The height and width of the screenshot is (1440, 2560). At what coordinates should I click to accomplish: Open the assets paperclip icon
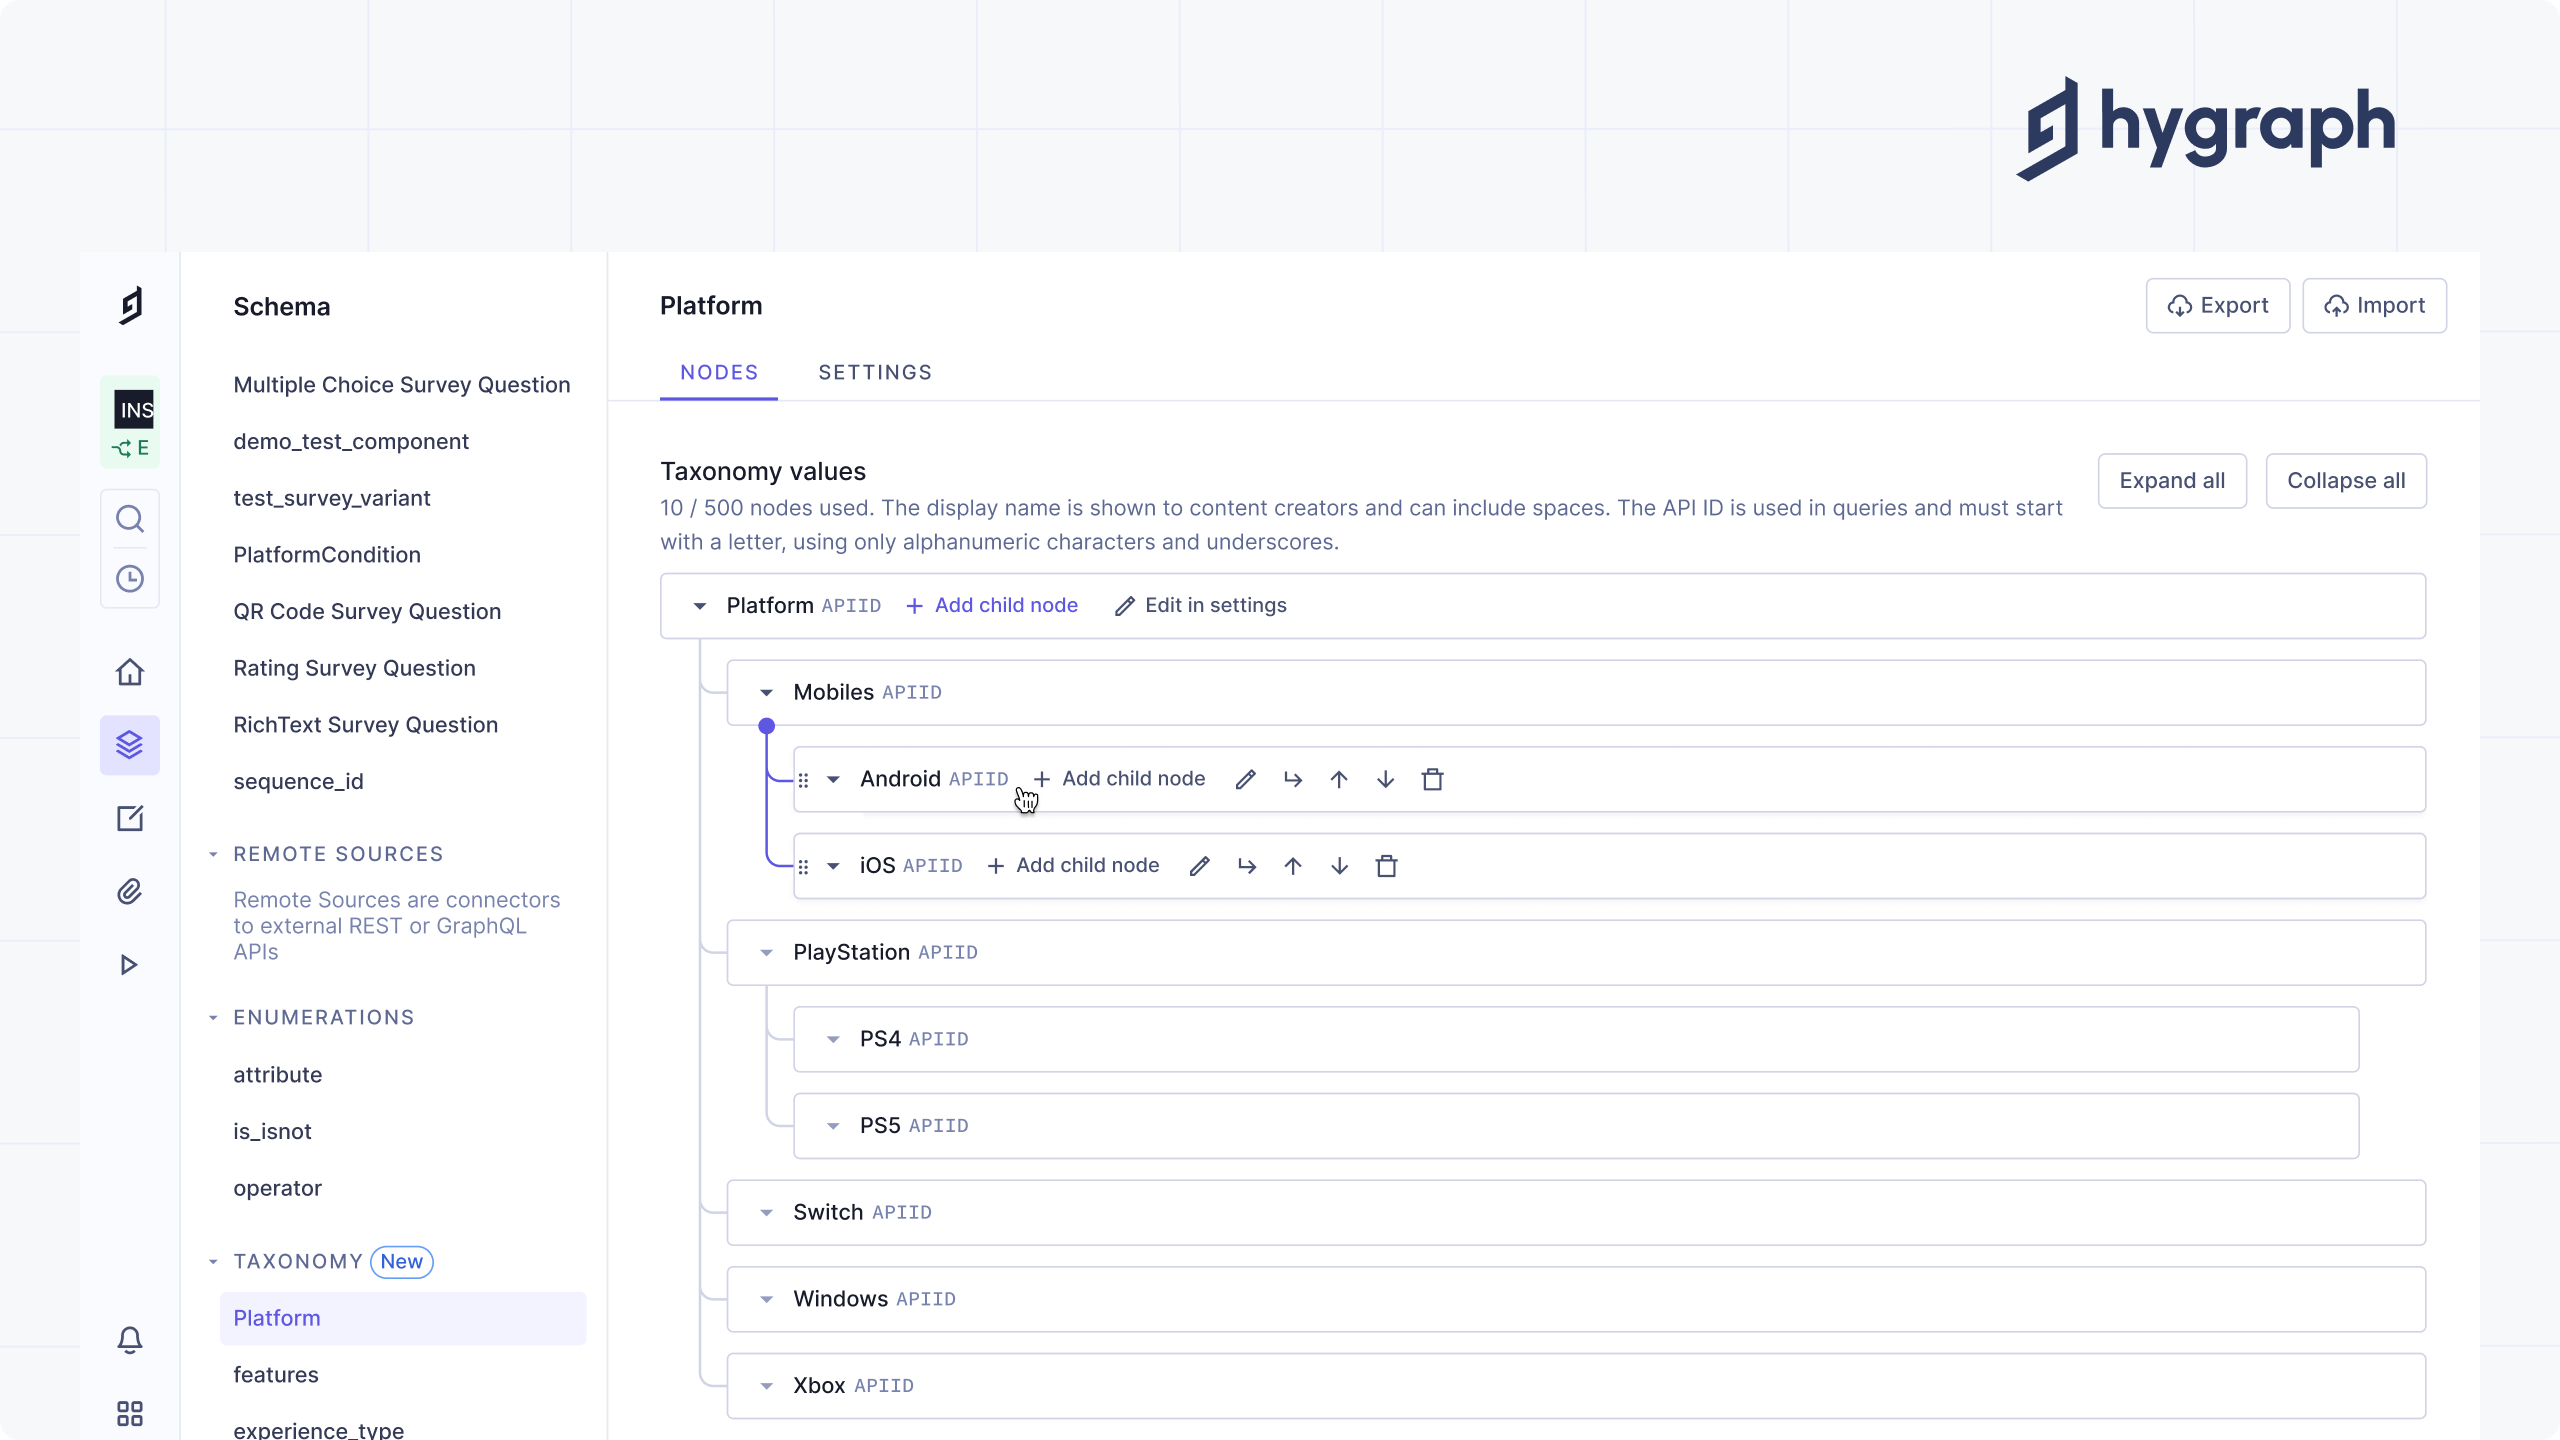(130, 891)
